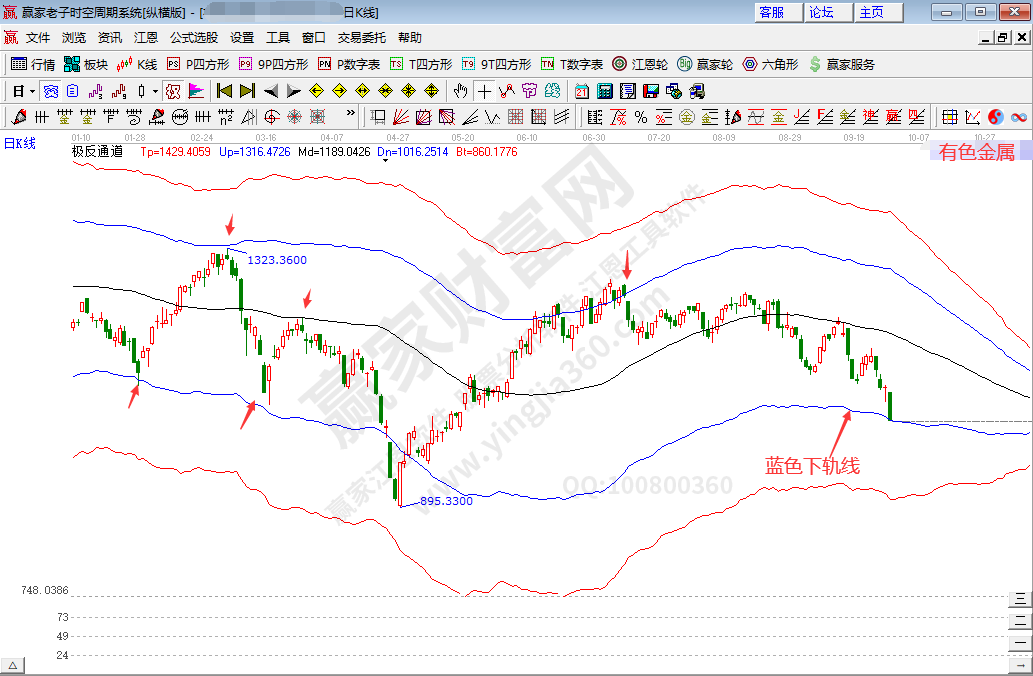
Task: Click the calculator icon in toolbar
Action: tap(604, 91)
